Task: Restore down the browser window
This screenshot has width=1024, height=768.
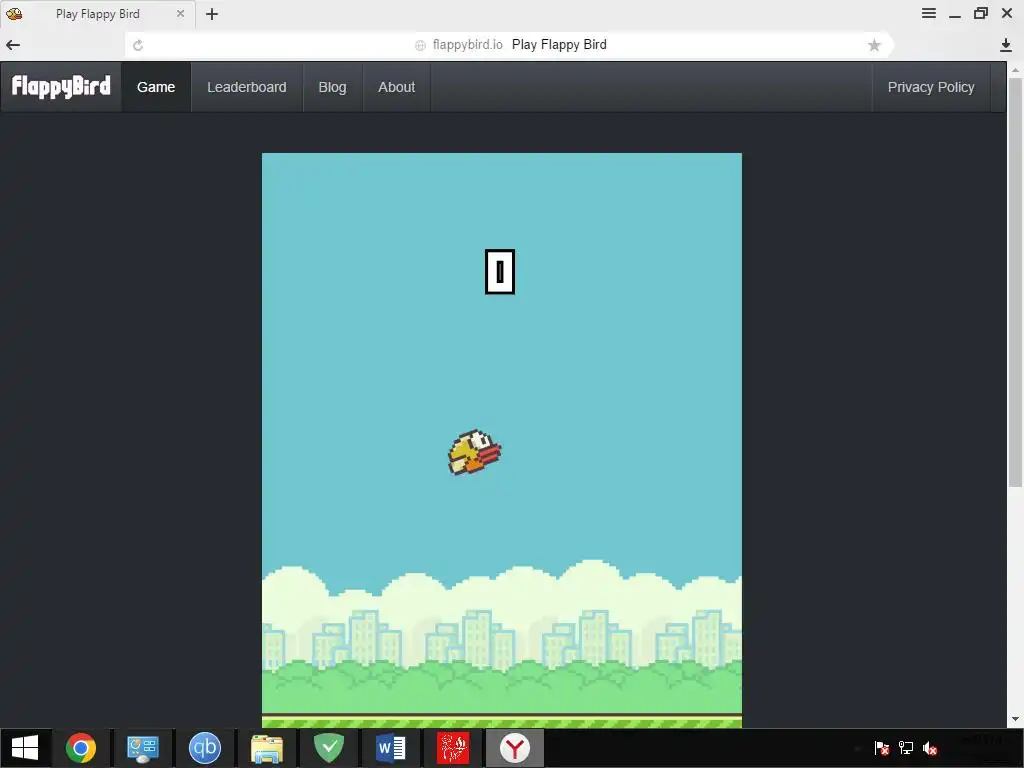Action: 981,13
